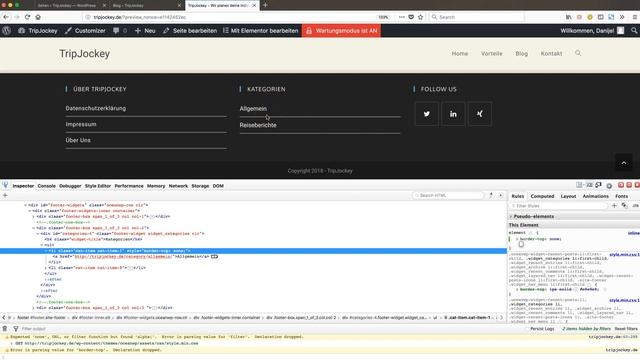Click the Wartungsmodus ist AN button

pos(341,31)
